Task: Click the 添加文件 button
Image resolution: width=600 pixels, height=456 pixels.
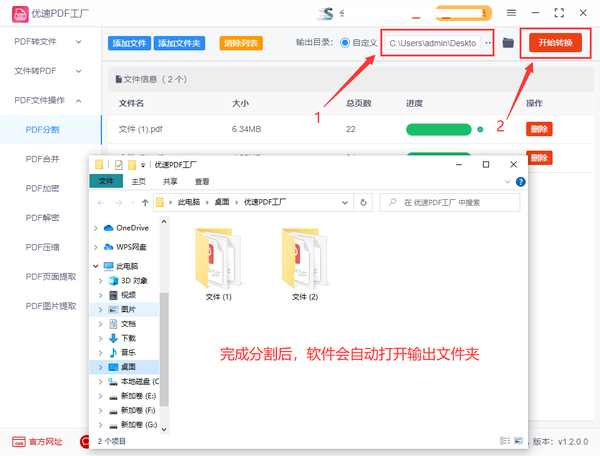Action: (x=129, y=43)
